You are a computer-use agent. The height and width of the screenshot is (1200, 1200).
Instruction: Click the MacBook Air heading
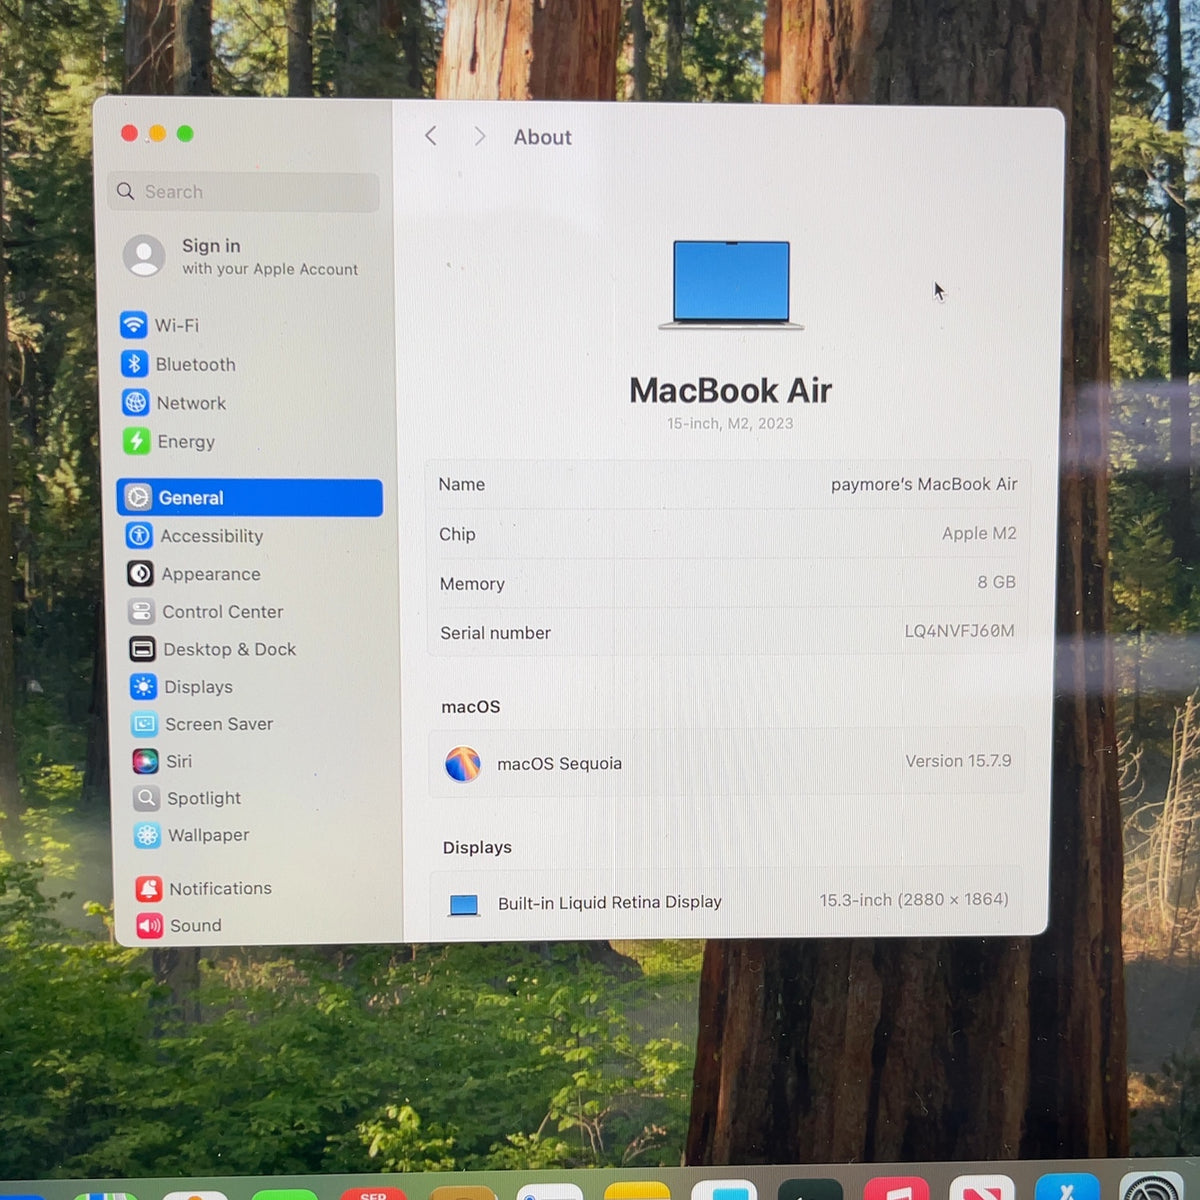point(730,390)
